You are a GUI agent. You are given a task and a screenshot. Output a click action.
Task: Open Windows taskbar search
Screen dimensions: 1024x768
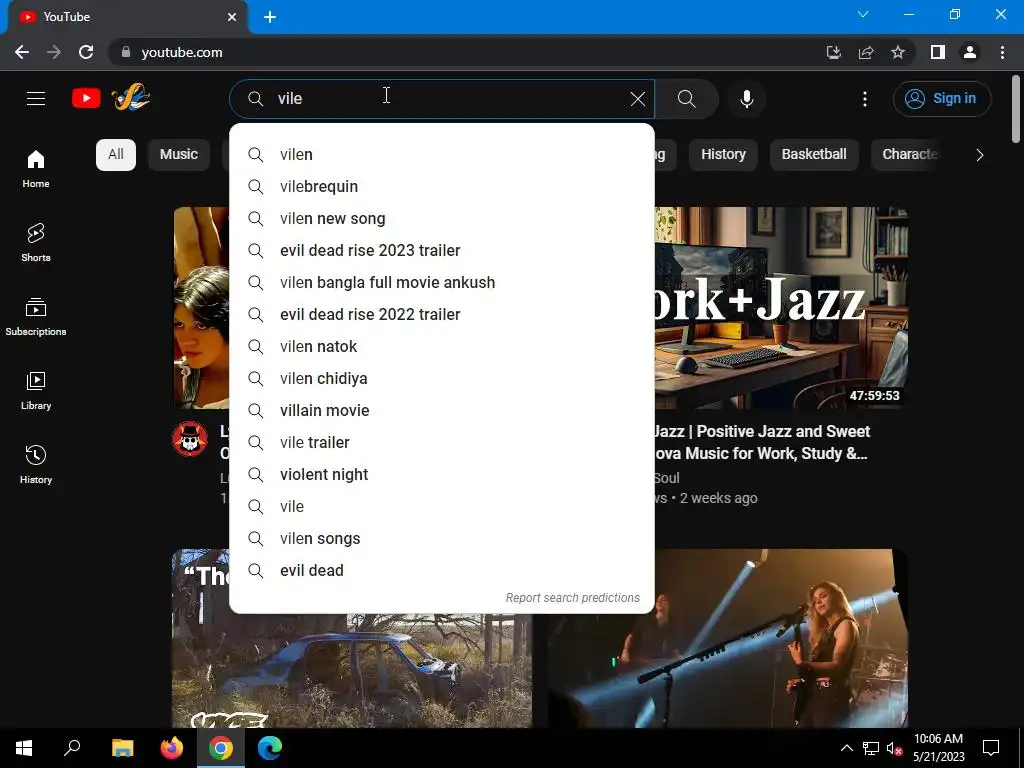click(x=72, y=748)
